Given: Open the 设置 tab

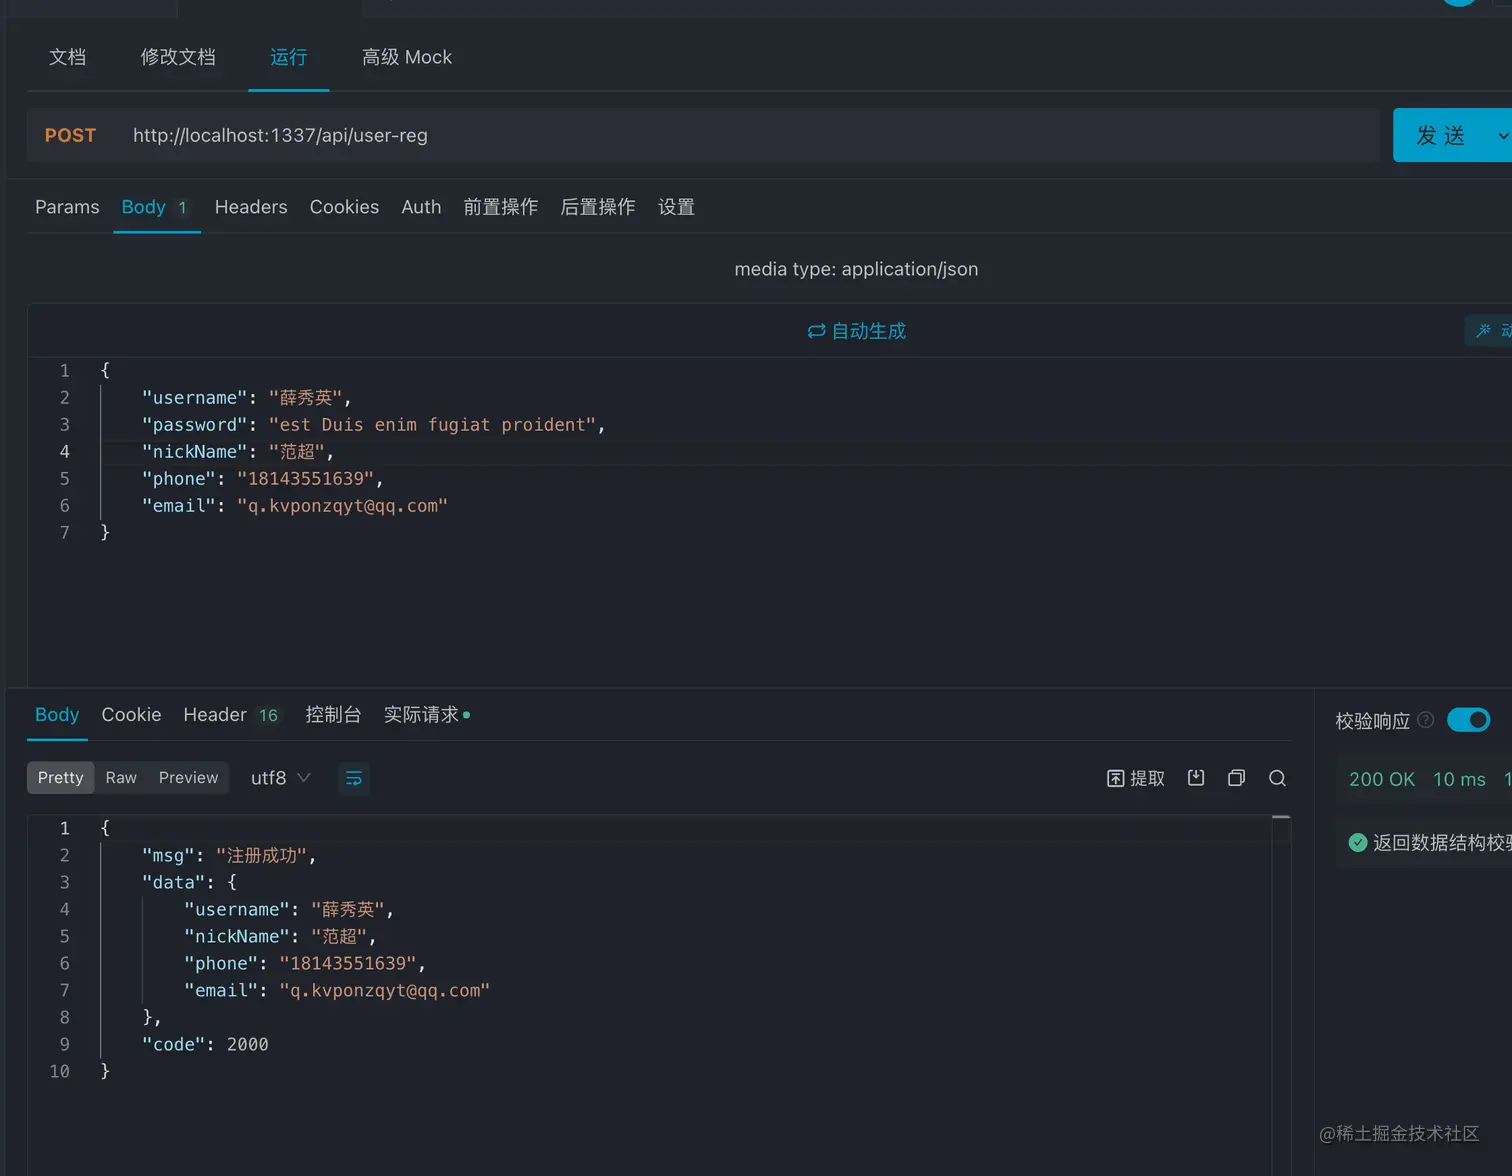Looking at the screenshot, I should click(x=676, y=207).
